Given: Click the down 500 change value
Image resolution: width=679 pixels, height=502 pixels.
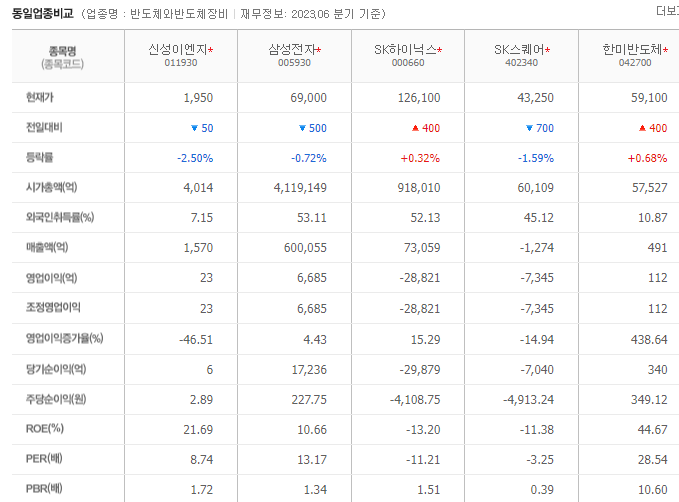Looking at the screenshot, I should (x=313, y=128).
